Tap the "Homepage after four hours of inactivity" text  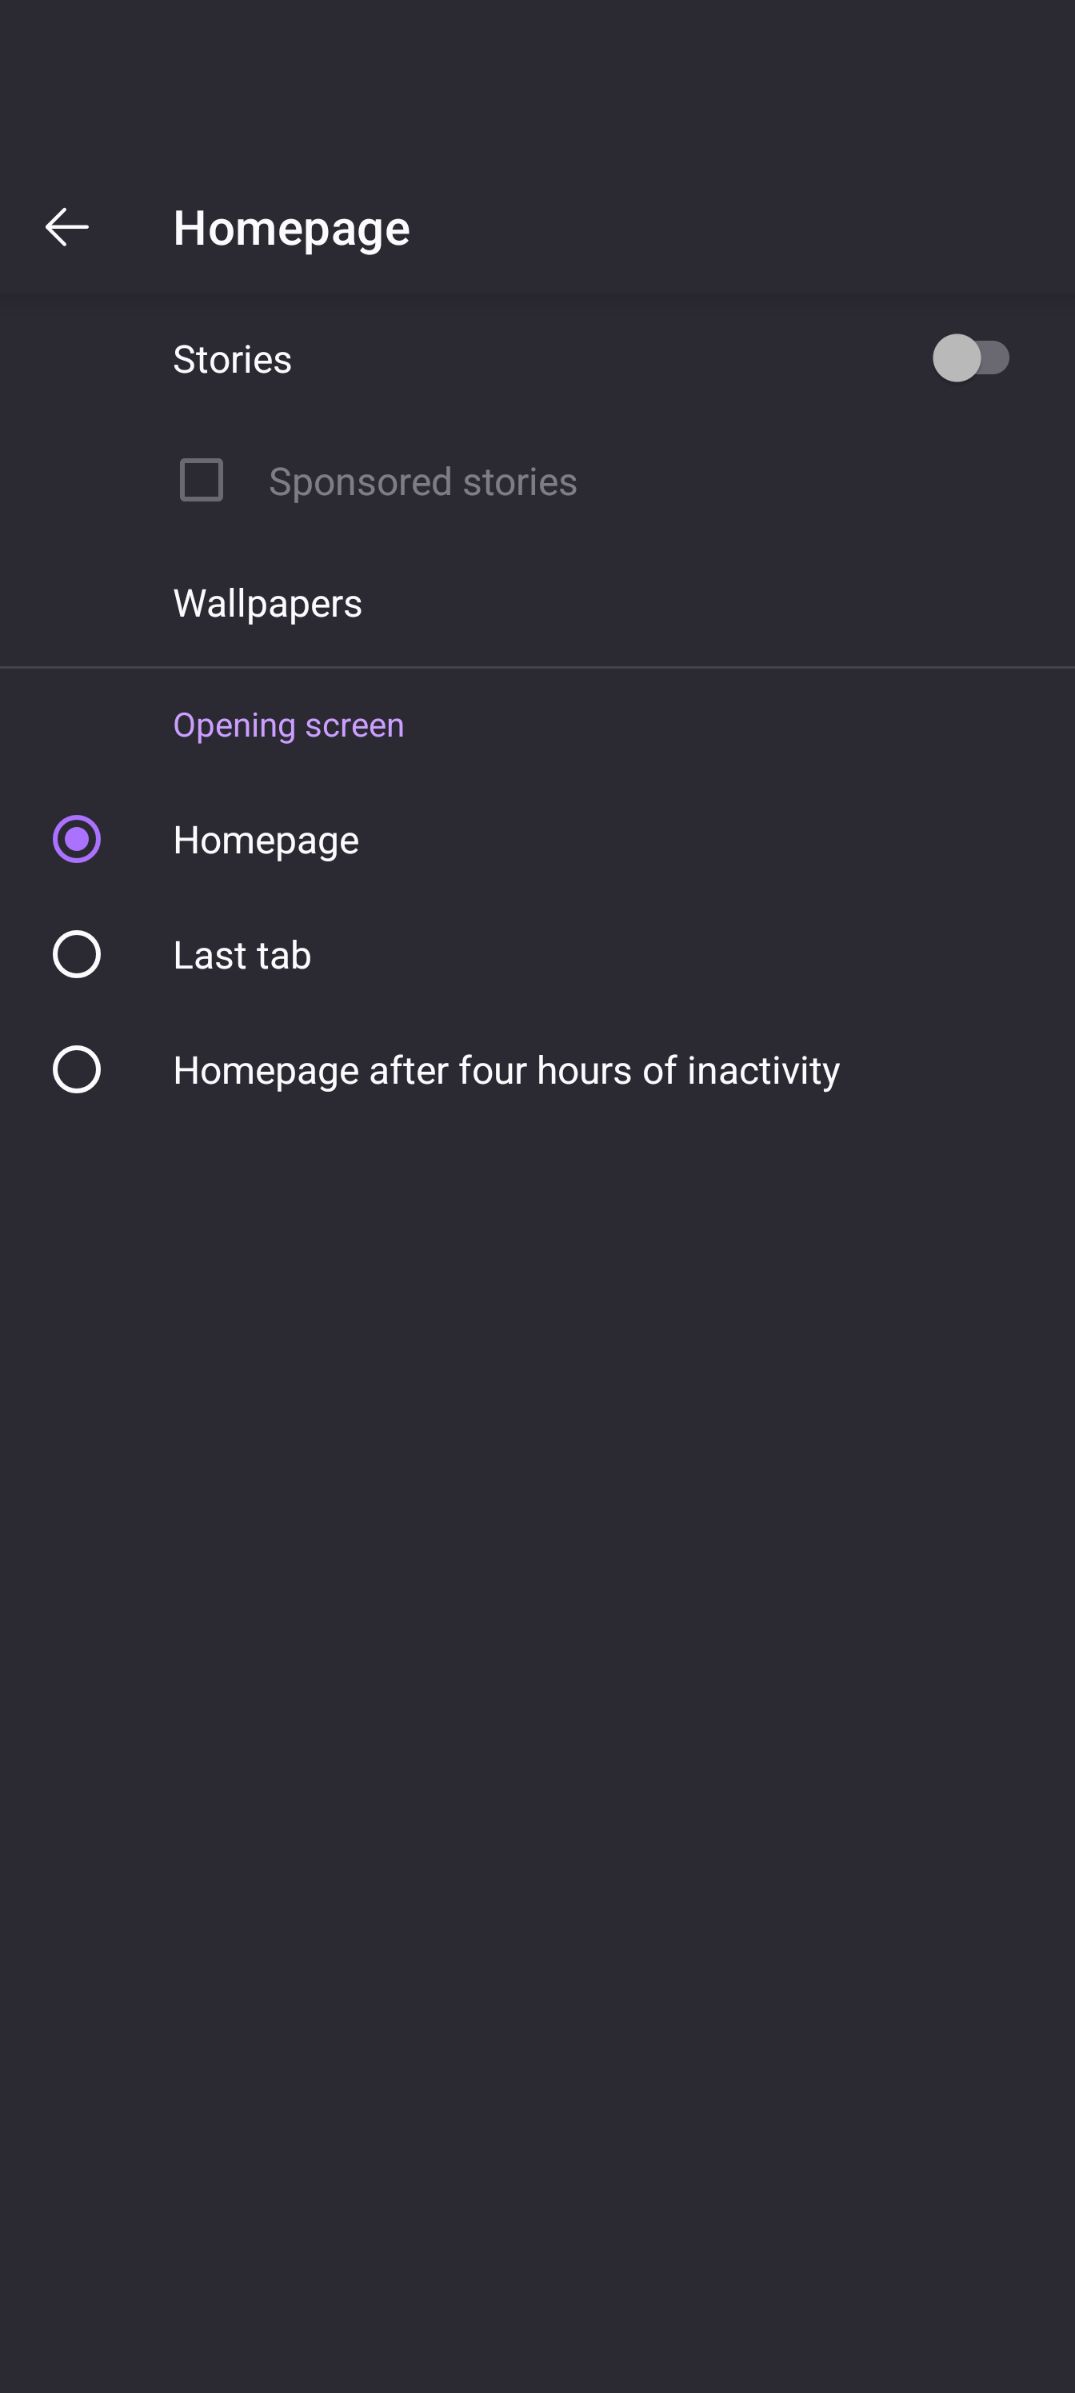coord(506,1070)
